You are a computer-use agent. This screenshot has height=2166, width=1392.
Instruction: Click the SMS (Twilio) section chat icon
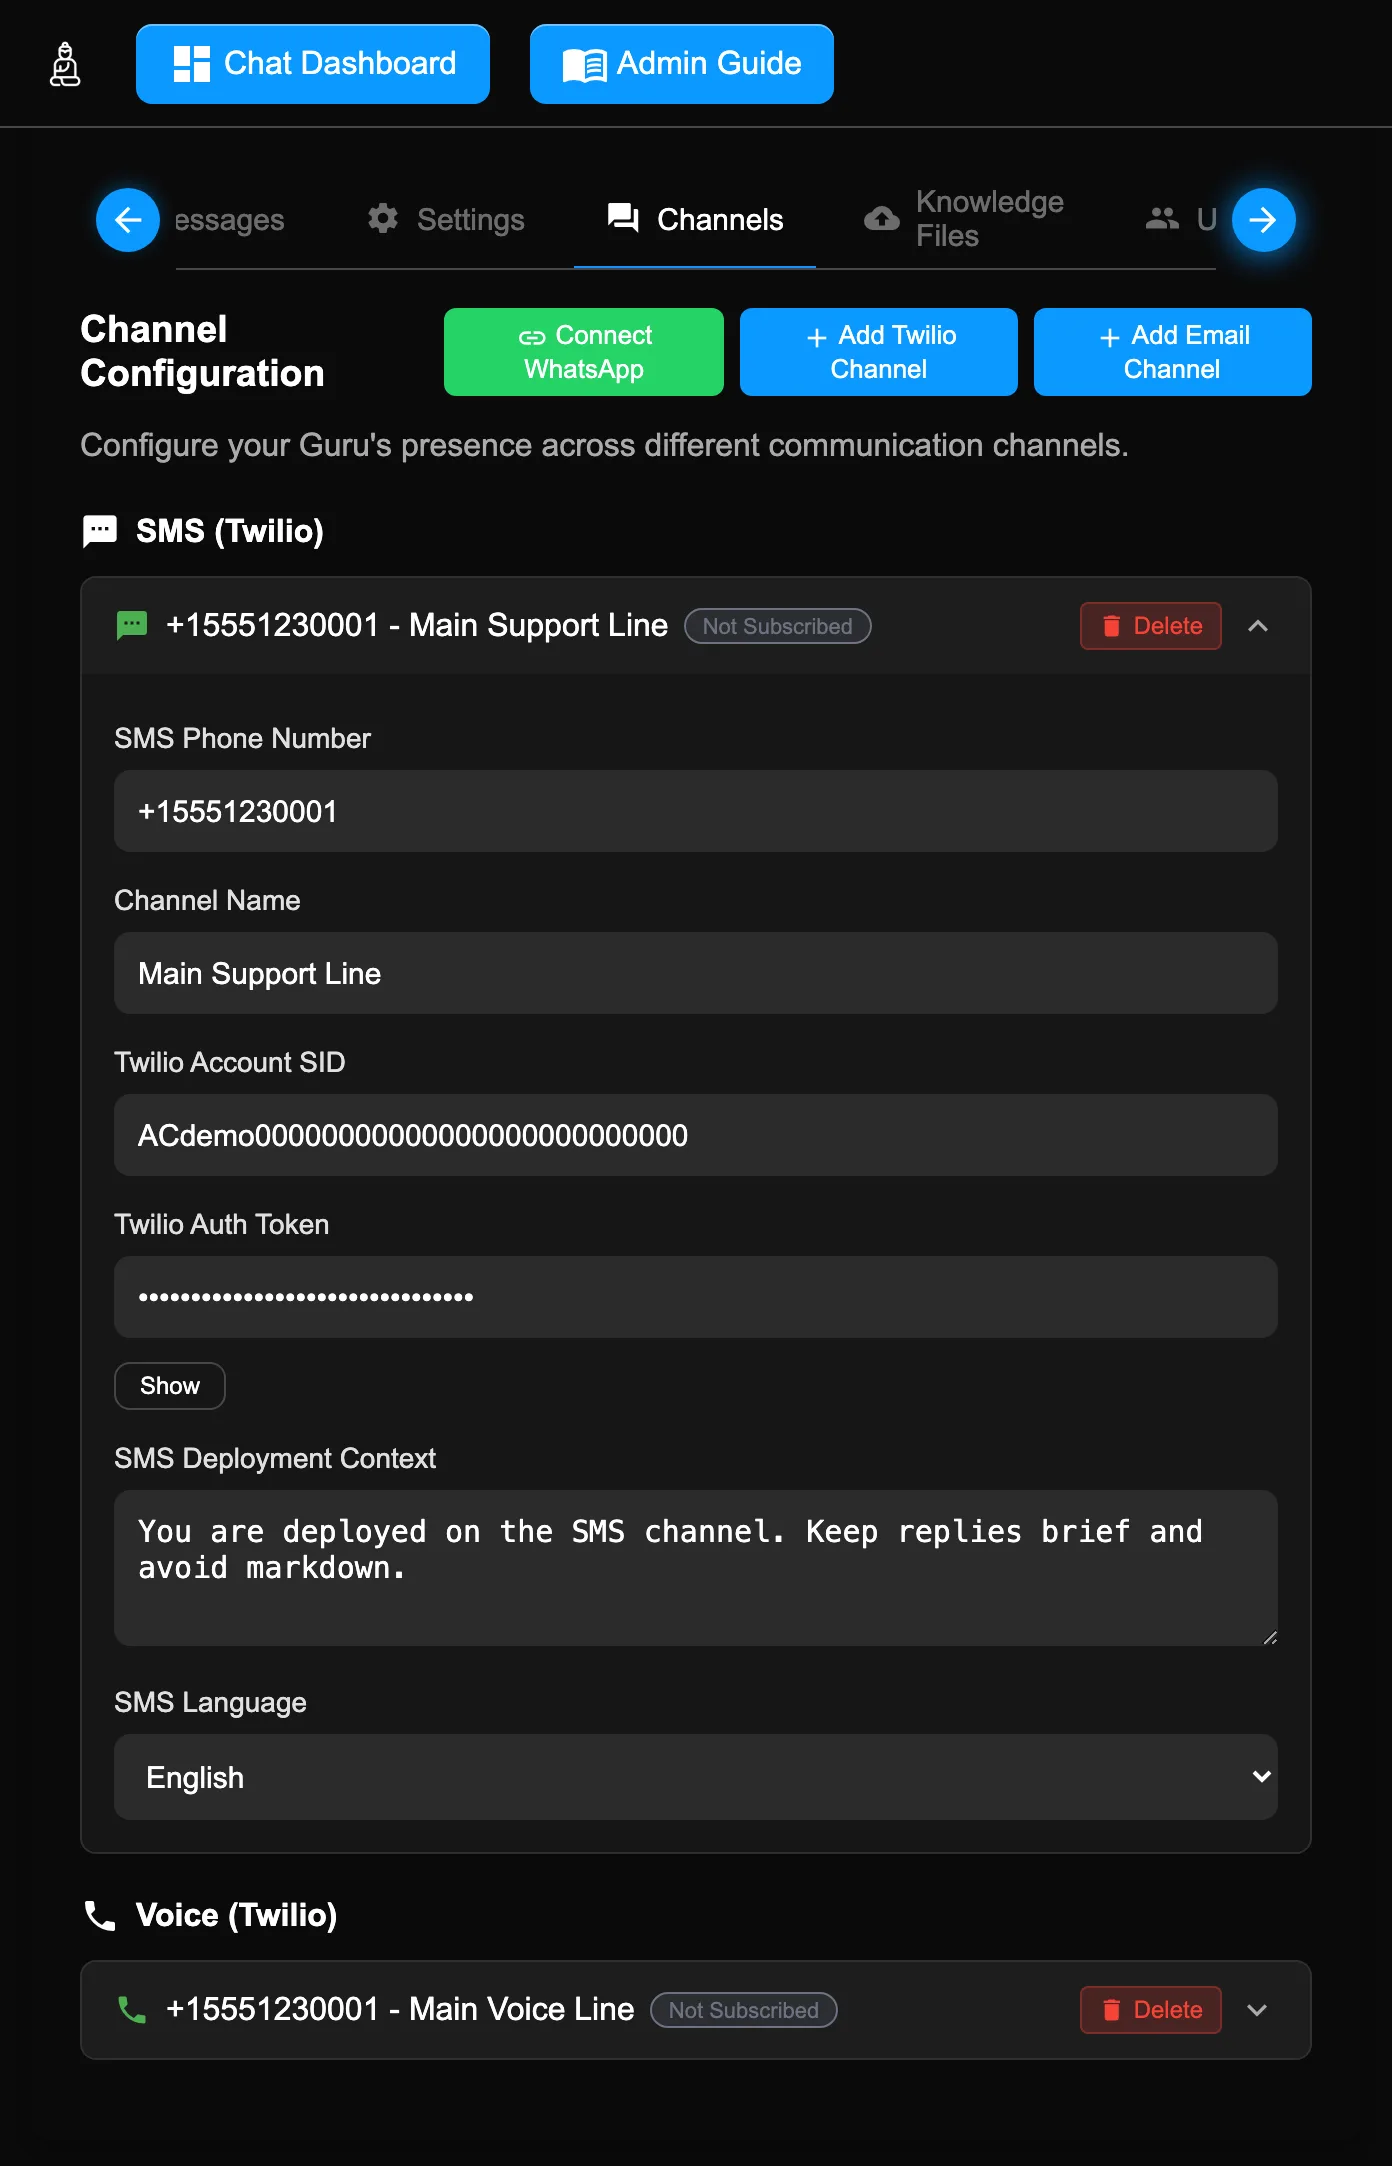tap(100, 531)
